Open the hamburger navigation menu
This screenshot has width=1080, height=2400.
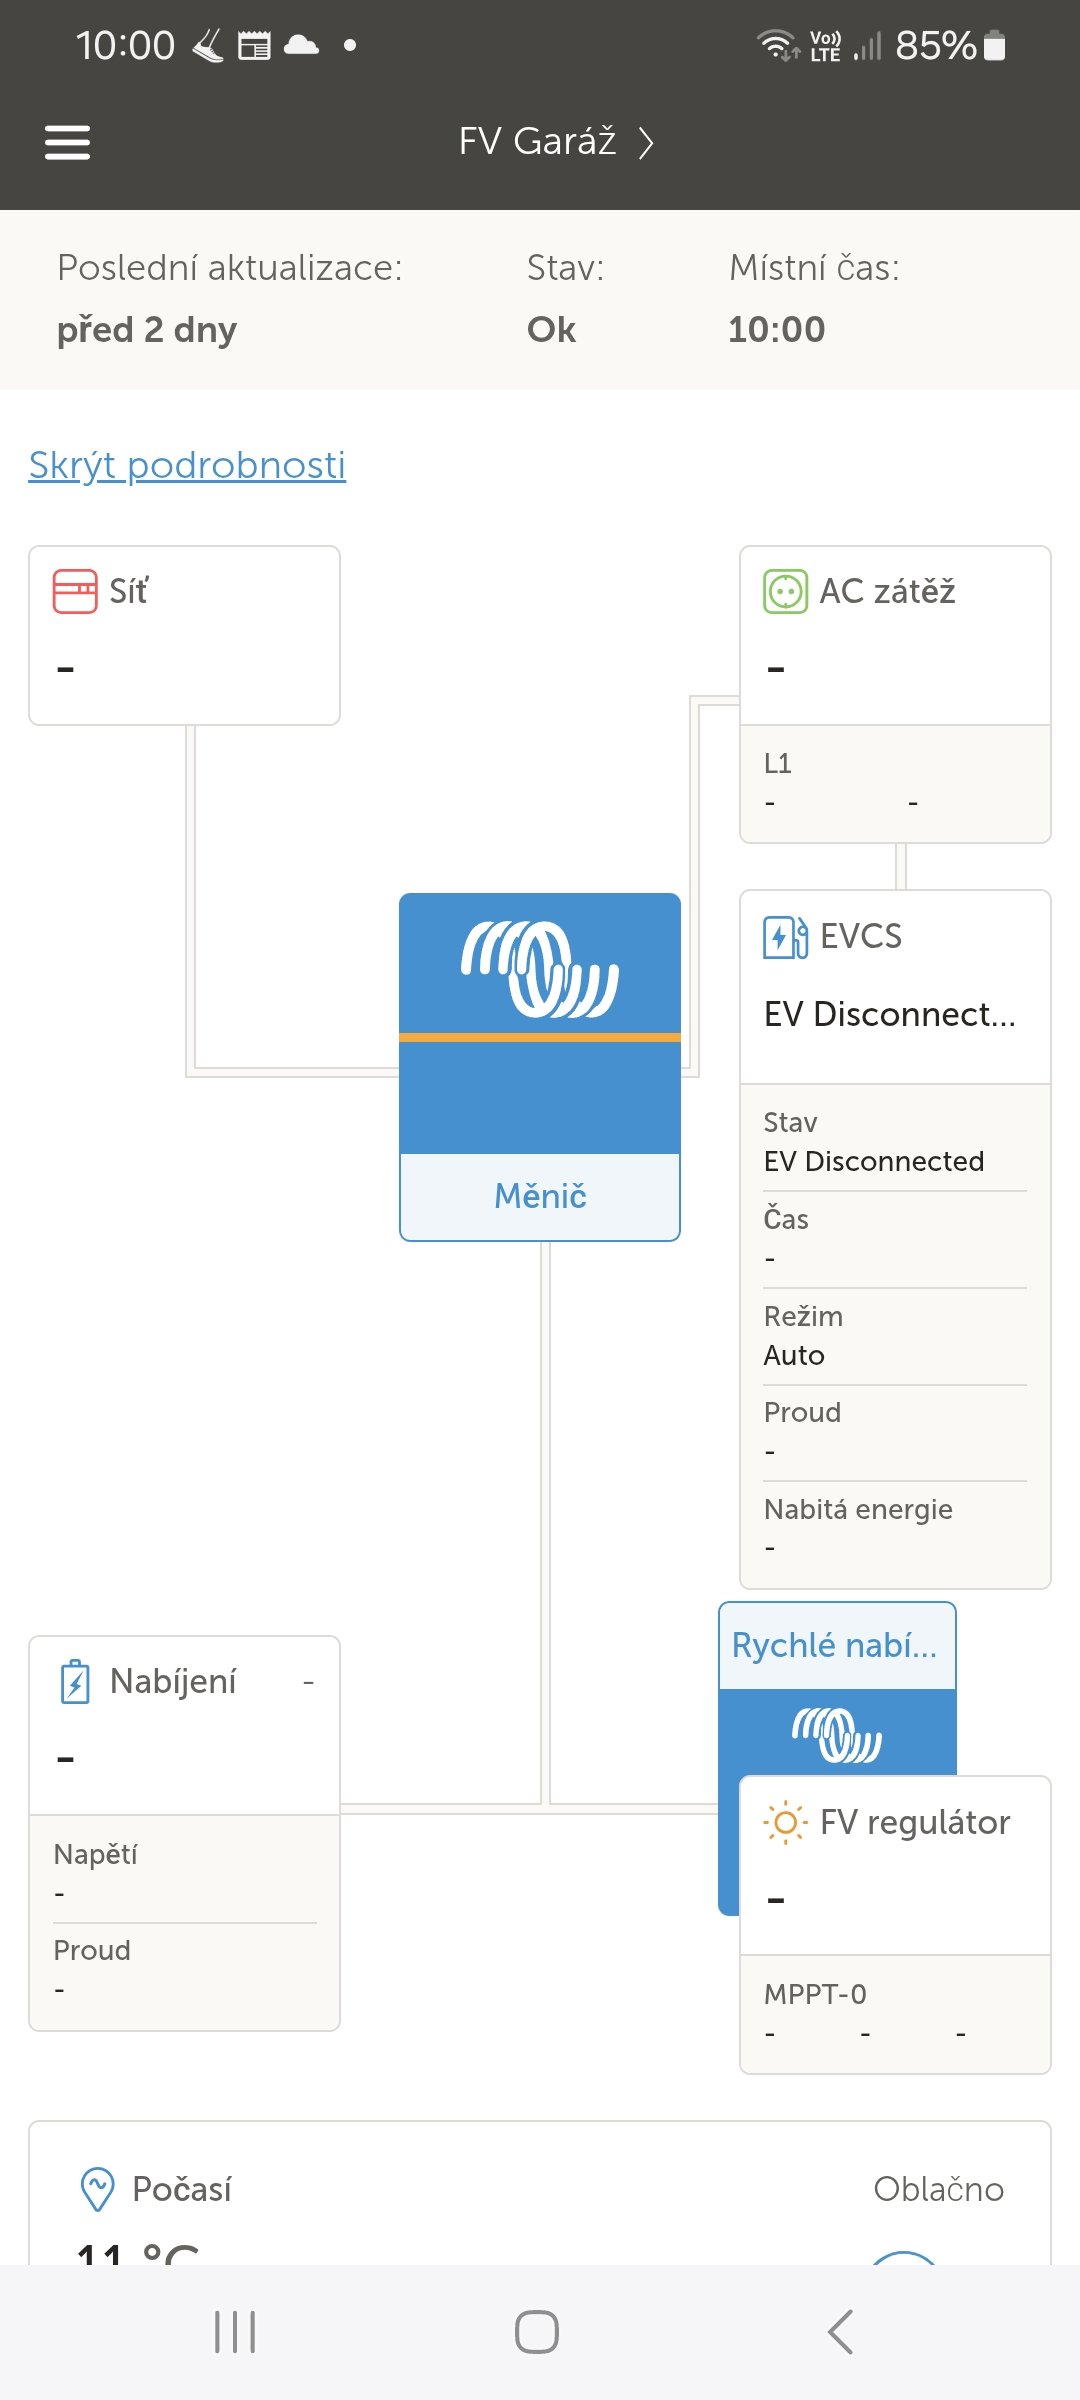[x=68, y=142]
